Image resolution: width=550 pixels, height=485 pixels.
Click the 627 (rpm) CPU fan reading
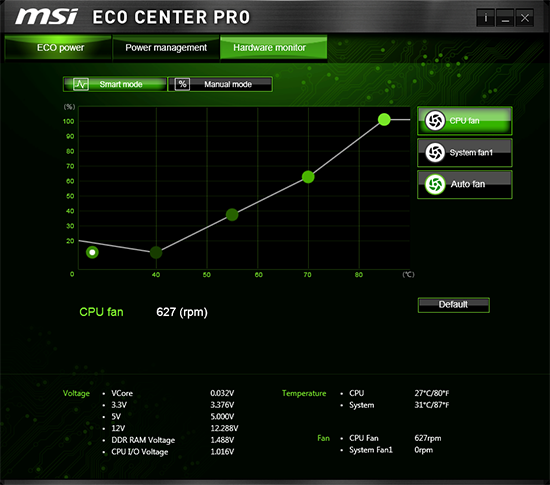point(182,312)
